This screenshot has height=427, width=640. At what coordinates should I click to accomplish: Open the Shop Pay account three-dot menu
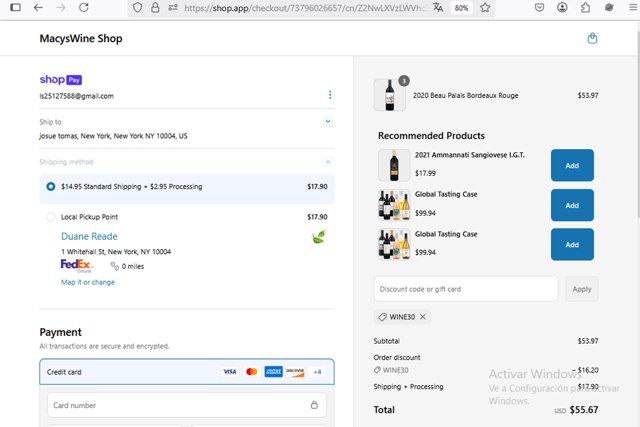coord(329,95)
